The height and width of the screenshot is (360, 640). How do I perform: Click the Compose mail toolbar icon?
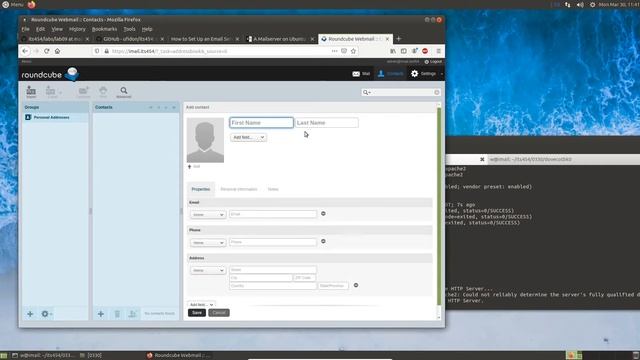click(x=83, y=91)
